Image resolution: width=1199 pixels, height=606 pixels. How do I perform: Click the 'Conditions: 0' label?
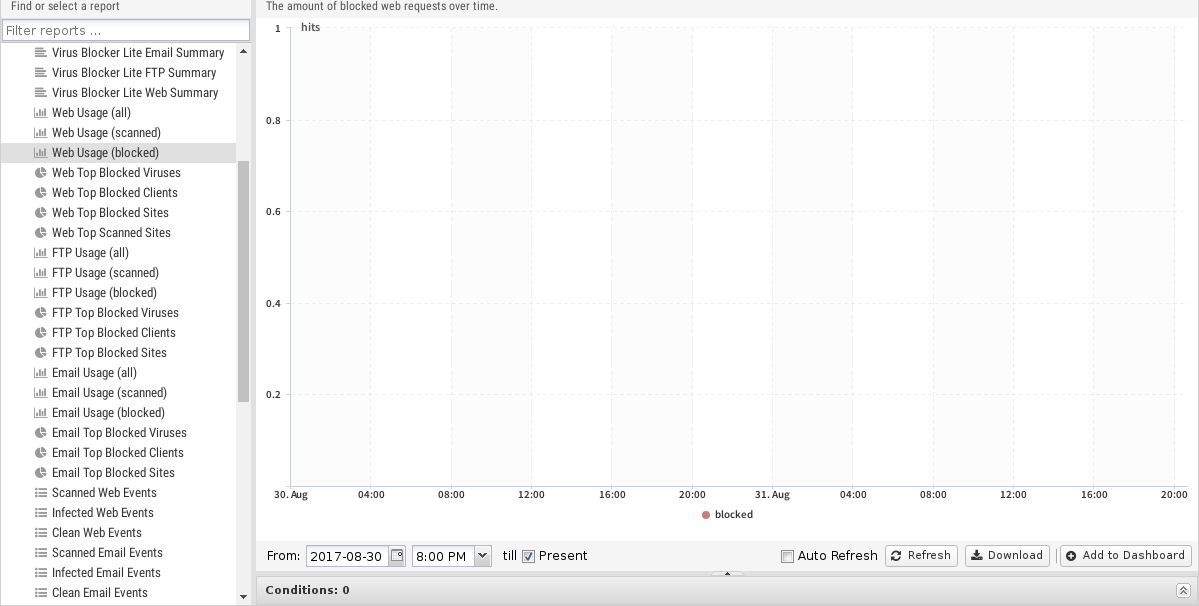[307, 590]
